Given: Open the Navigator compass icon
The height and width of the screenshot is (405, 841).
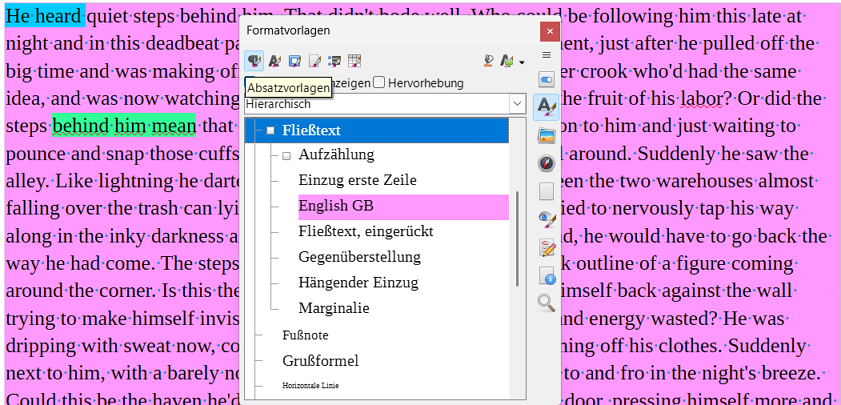Looking at the screenshot, I should [546, 163].
